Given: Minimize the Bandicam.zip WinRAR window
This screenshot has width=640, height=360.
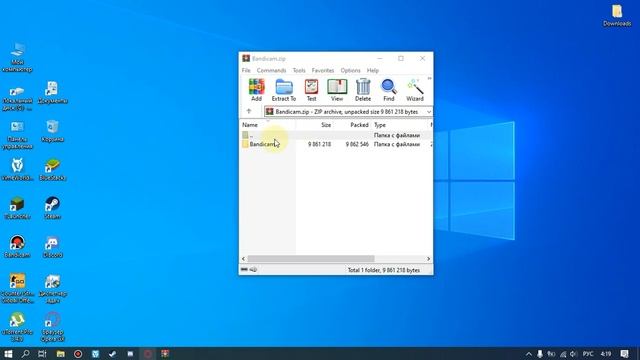Looking at the screenshot, I should pyautogui.click(x=380, y=58).
